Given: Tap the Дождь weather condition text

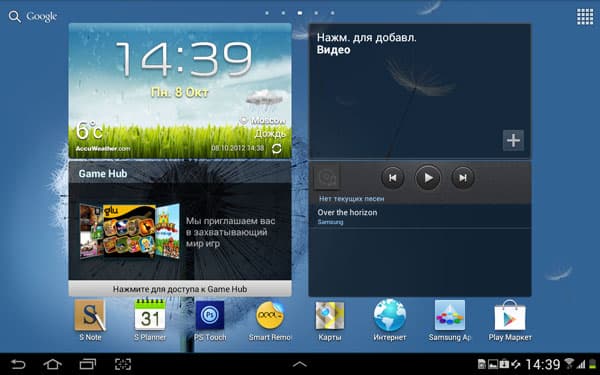Looking at the screenshot, I should tap(271, 134).
